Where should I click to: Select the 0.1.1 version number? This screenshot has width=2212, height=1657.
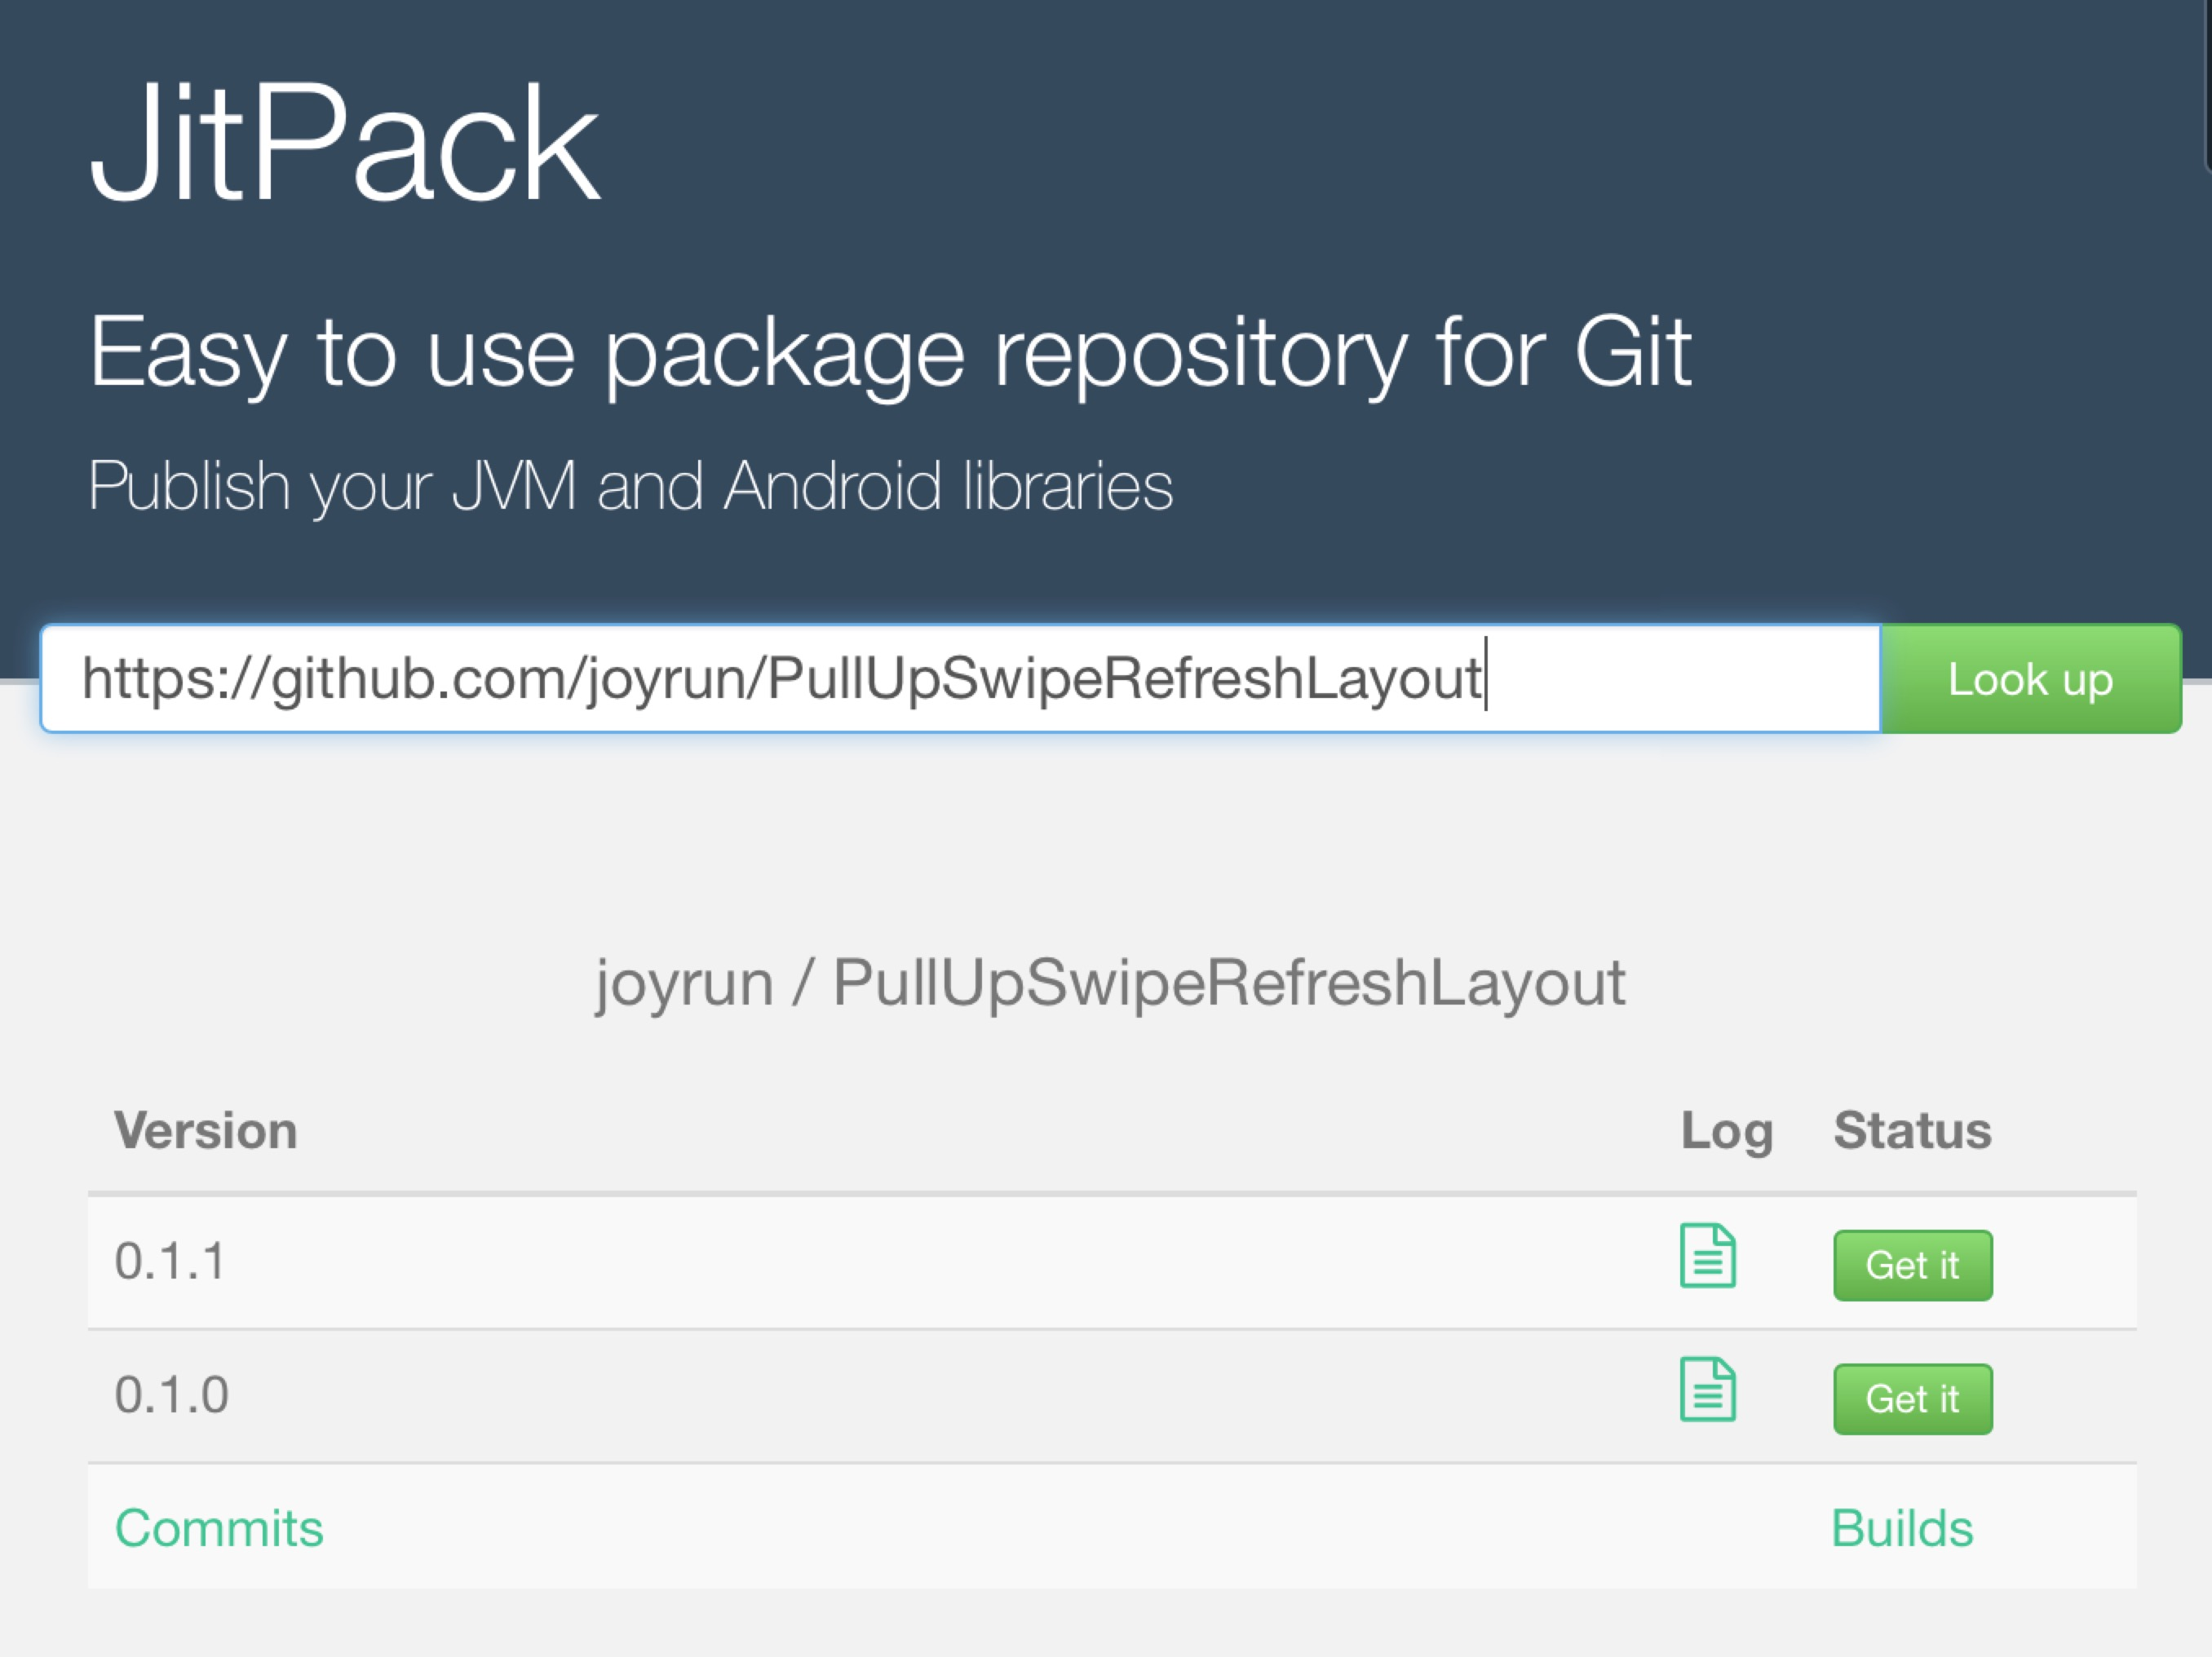click(x=170, y=1260)
